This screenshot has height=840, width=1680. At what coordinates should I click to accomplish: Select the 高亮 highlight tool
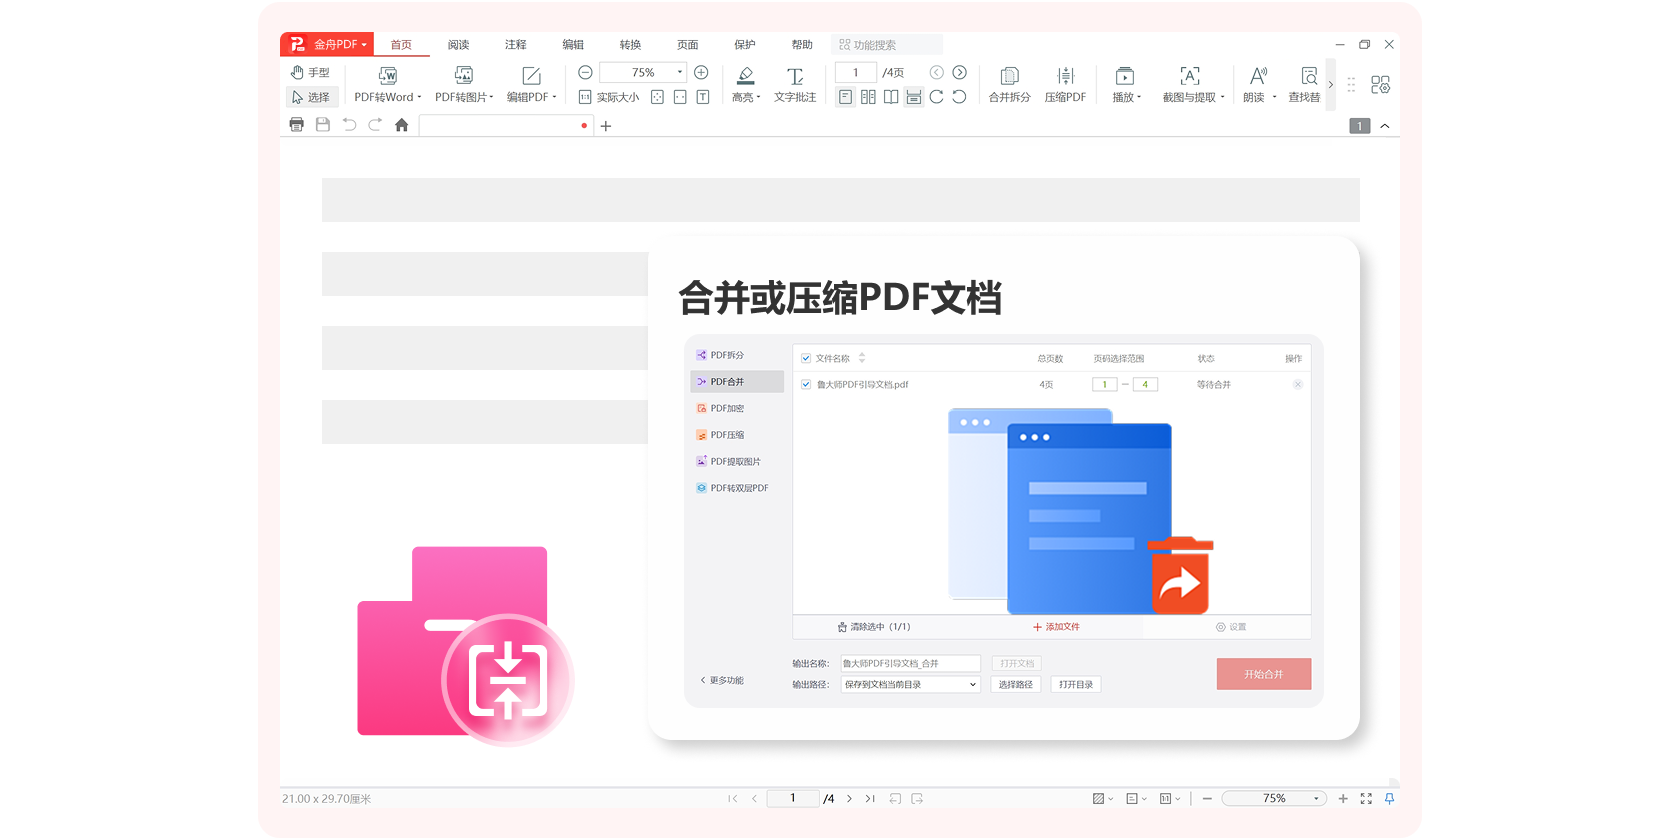(745, 85)
